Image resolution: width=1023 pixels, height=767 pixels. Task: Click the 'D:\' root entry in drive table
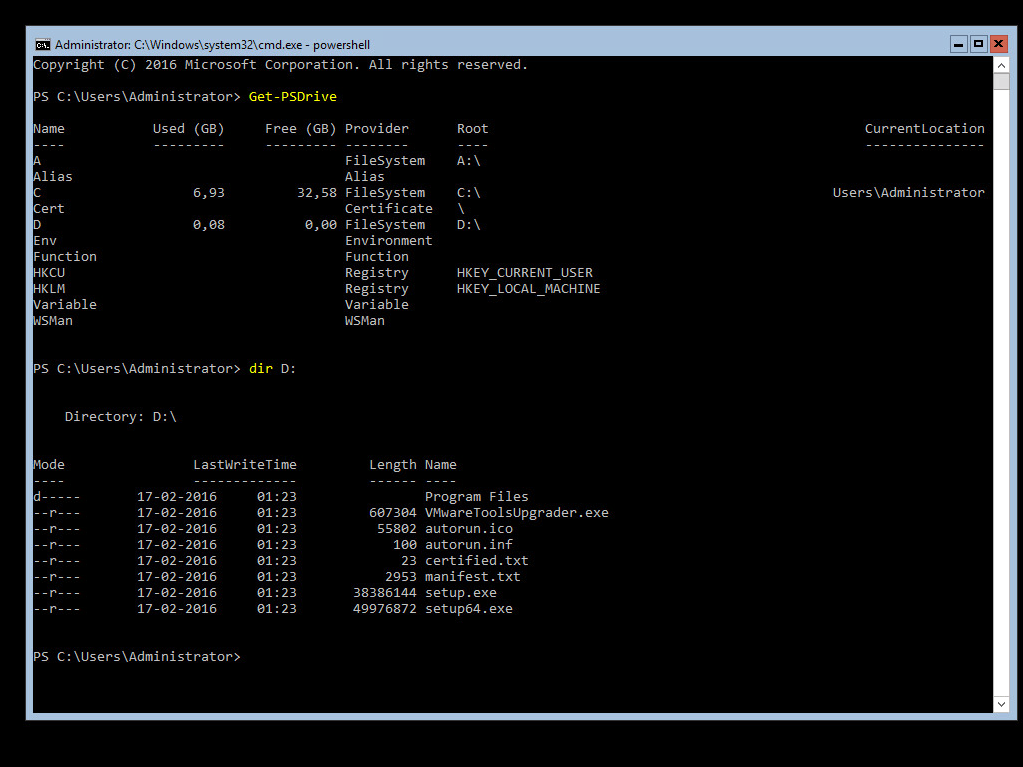click(468, 224)
